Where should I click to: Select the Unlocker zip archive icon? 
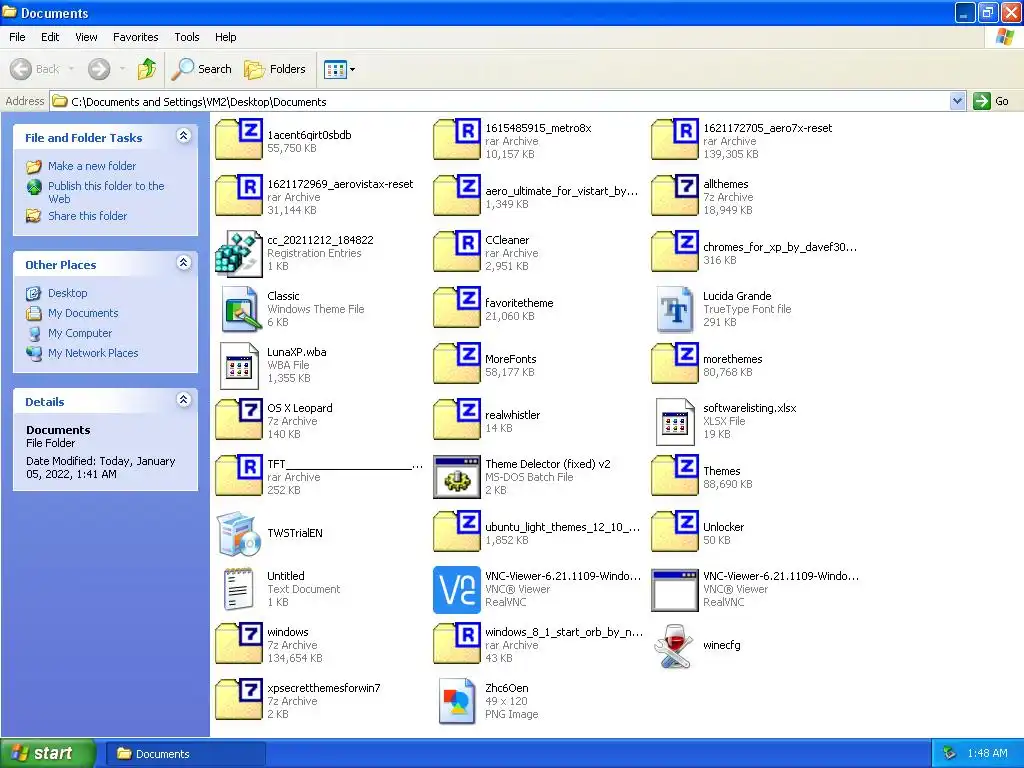pyautogui.click(x=675, y=532)
